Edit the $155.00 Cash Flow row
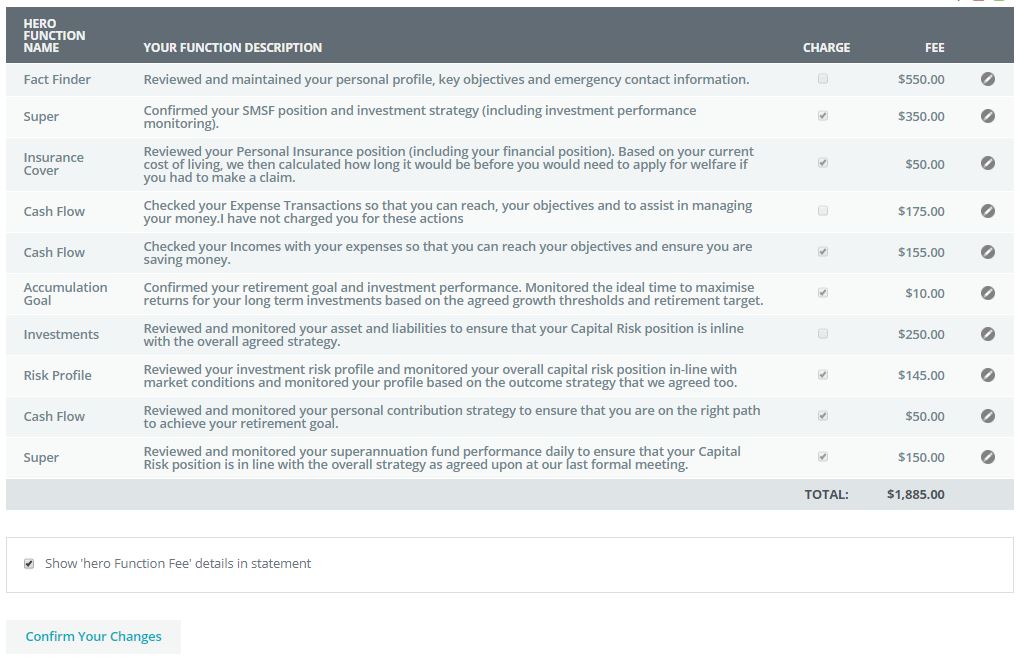This screenshot has height=659, width=1022. click(988, 252)
